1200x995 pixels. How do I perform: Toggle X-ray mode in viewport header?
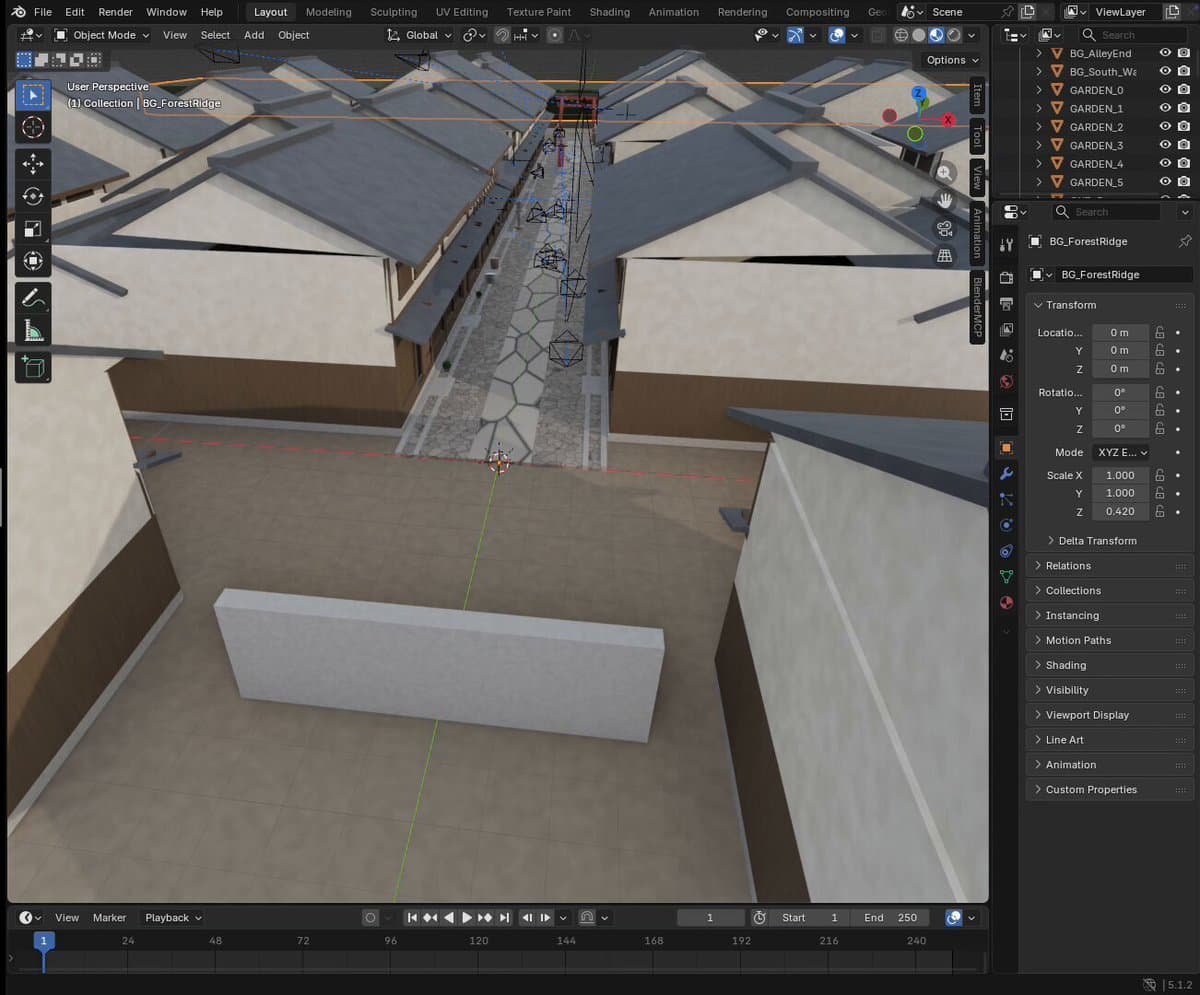878,35
